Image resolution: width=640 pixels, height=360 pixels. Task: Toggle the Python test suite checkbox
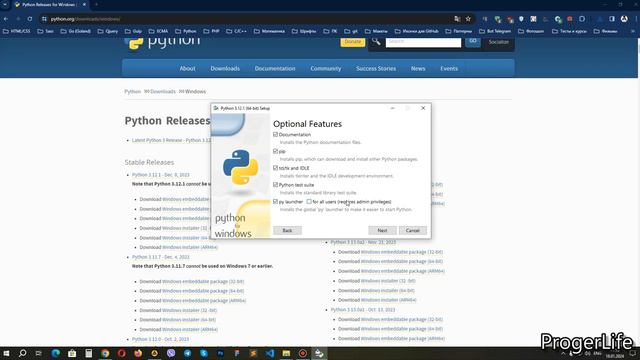coord(276,184)
